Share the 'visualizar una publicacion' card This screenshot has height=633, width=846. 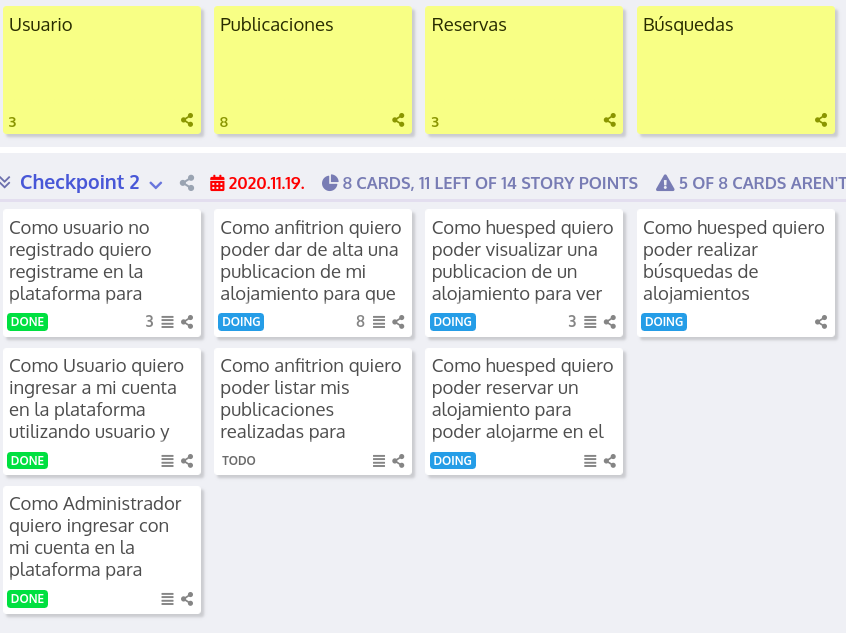coord(610,322)
